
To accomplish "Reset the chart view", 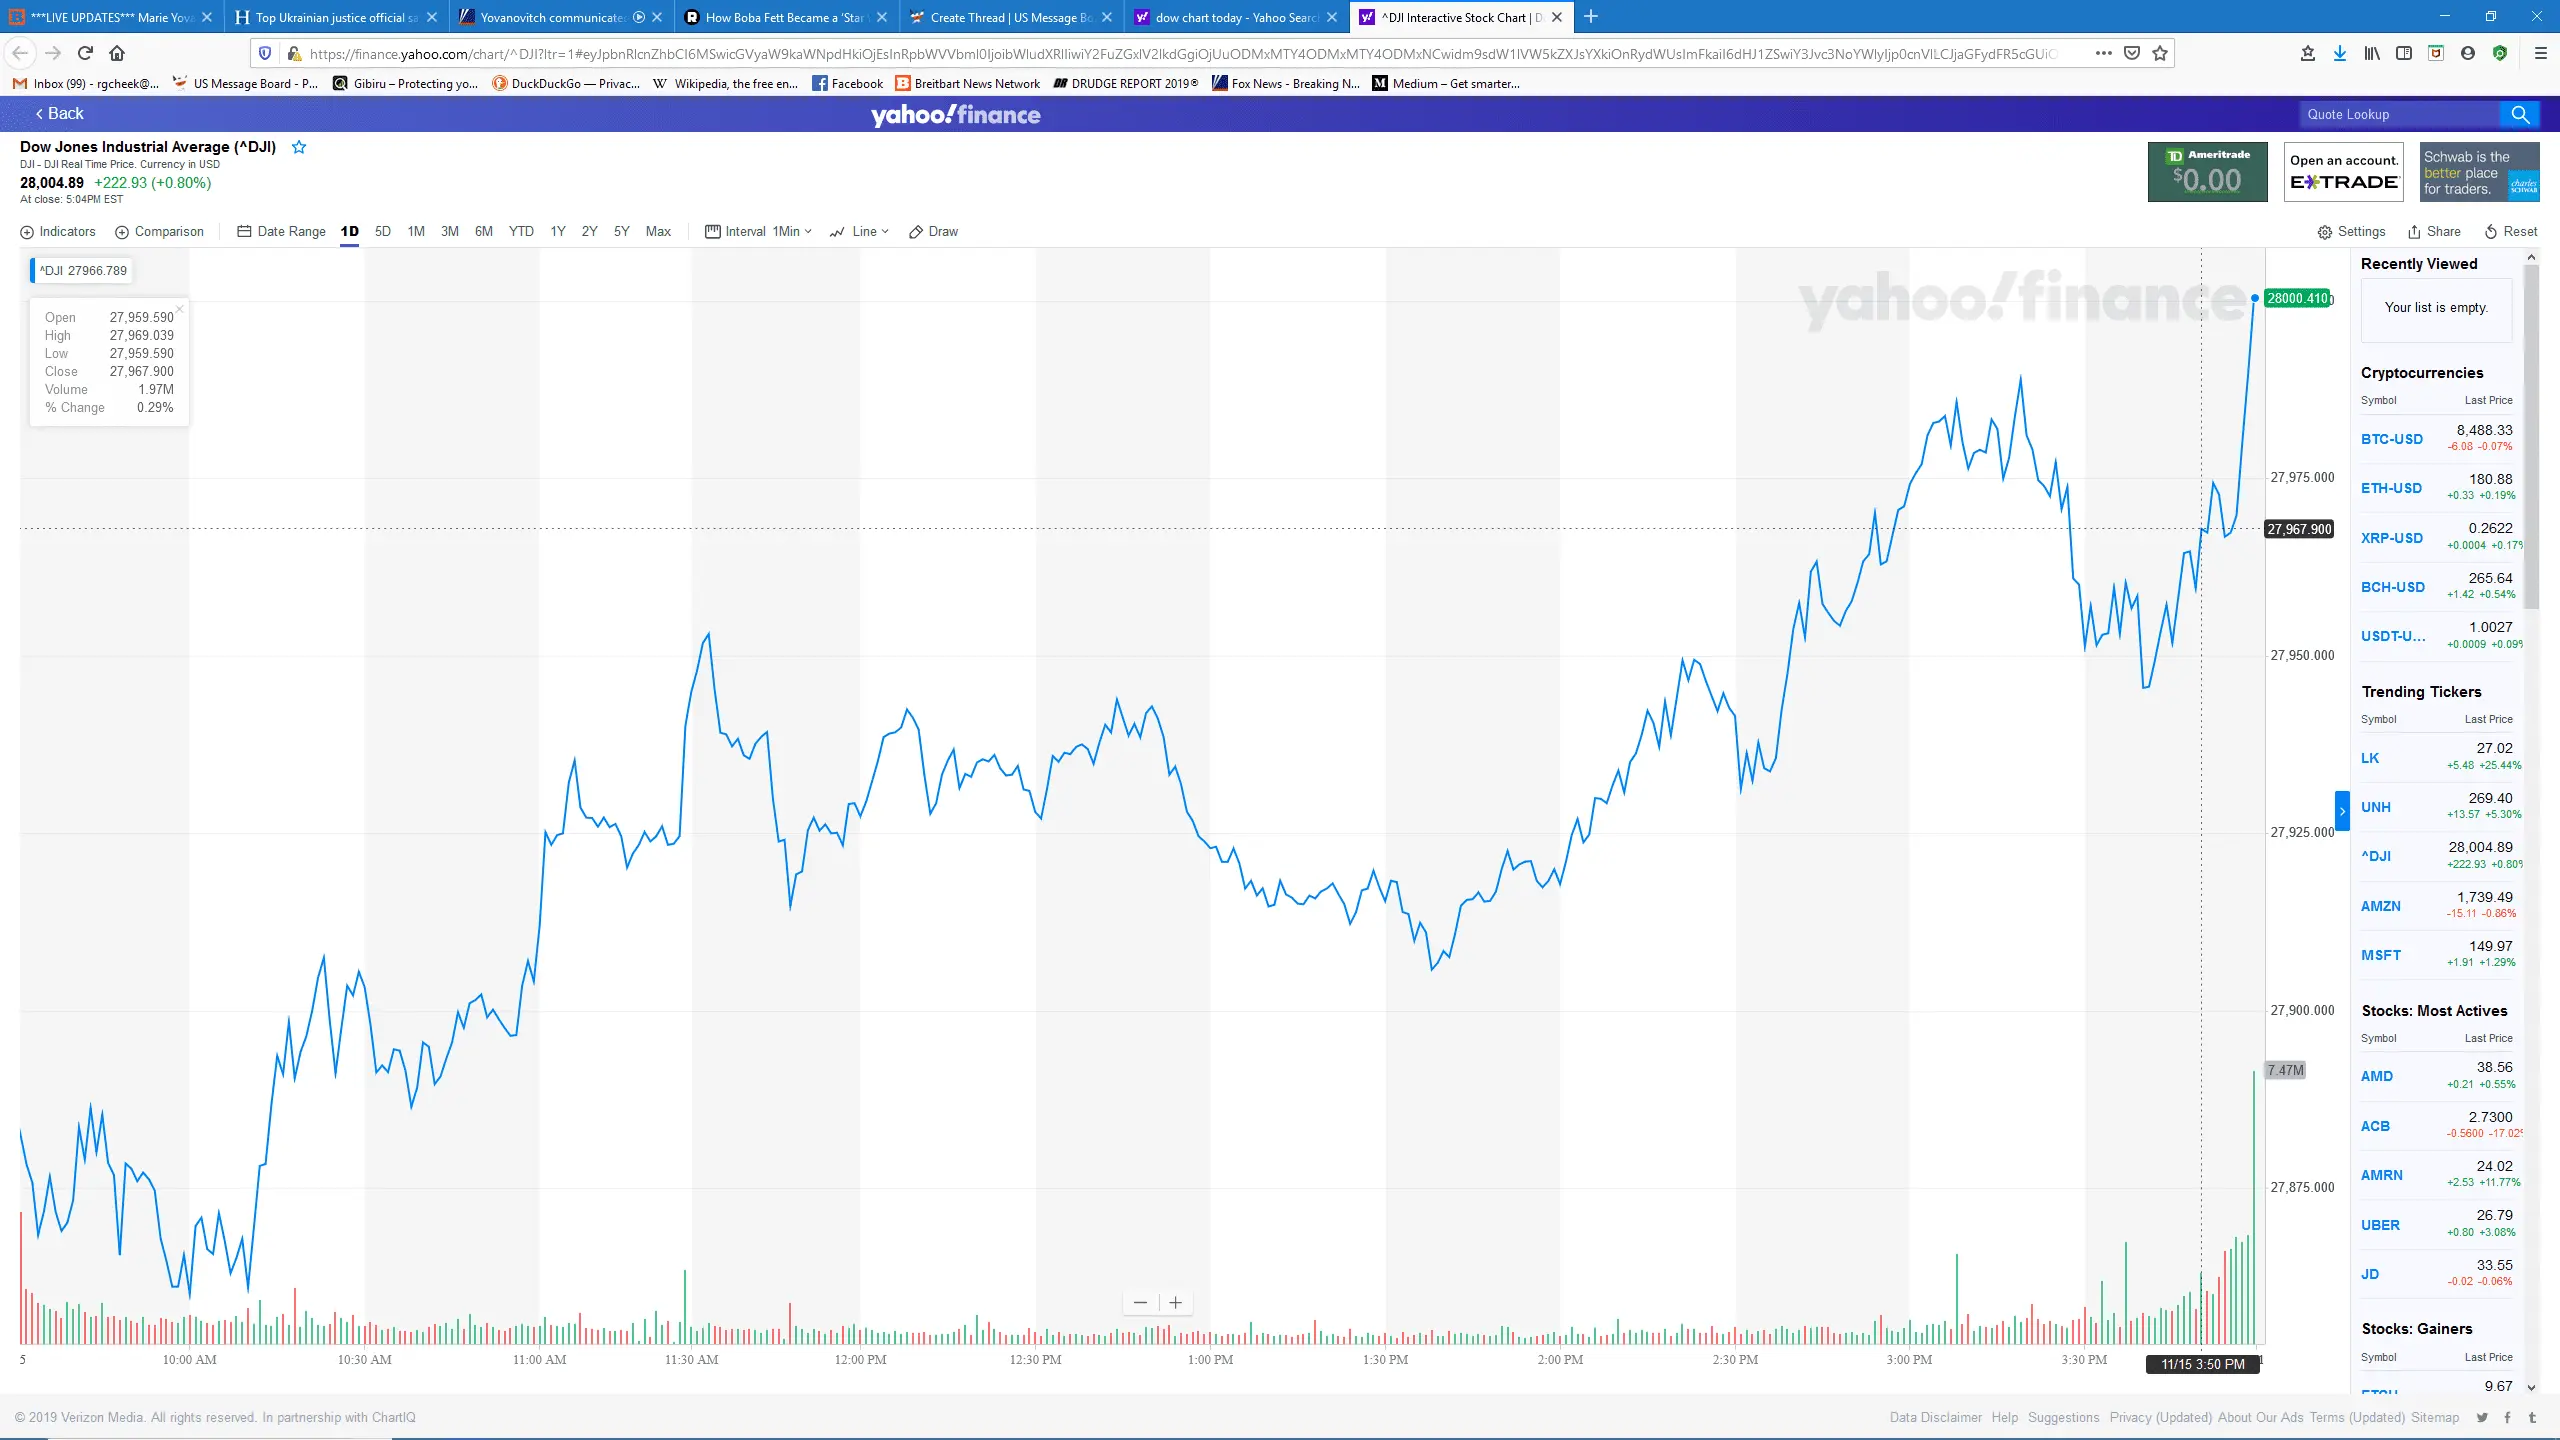I will (2511, 232).
